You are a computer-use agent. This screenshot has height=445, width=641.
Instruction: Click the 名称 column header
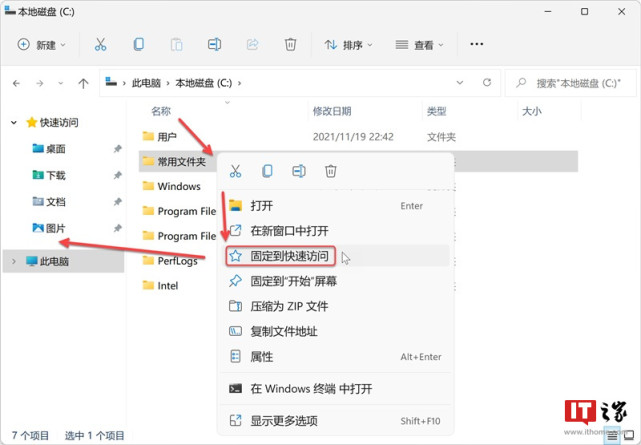coord(161,111)
